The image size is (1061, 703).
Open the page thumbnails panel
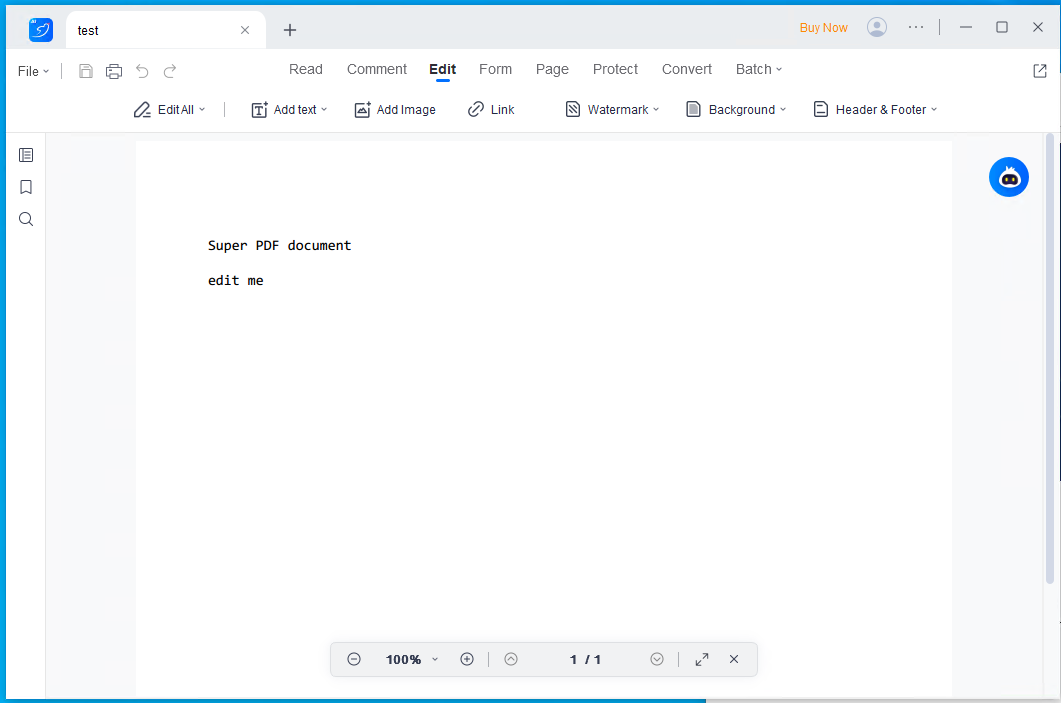(x=26, y=155)
